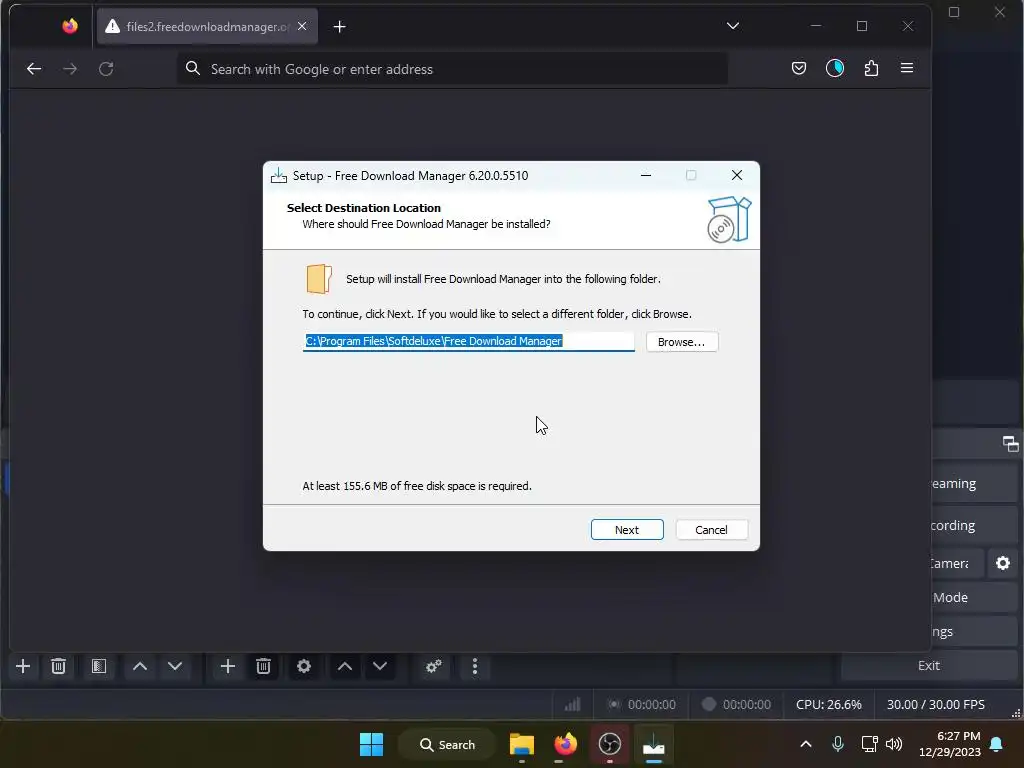
Task: Open OBS virtual camera settings gear
Action: click(x=1003, y=563)
